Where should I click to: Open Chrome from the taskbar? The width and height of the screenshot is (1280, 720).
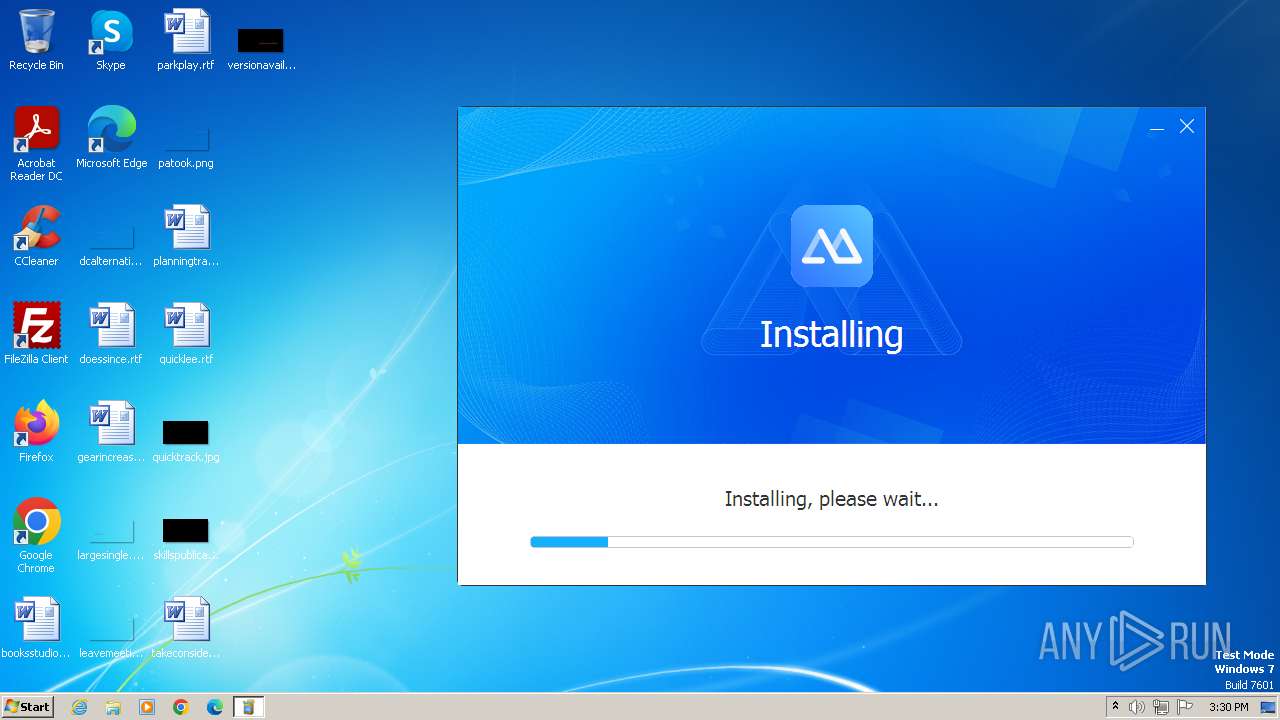181,707
